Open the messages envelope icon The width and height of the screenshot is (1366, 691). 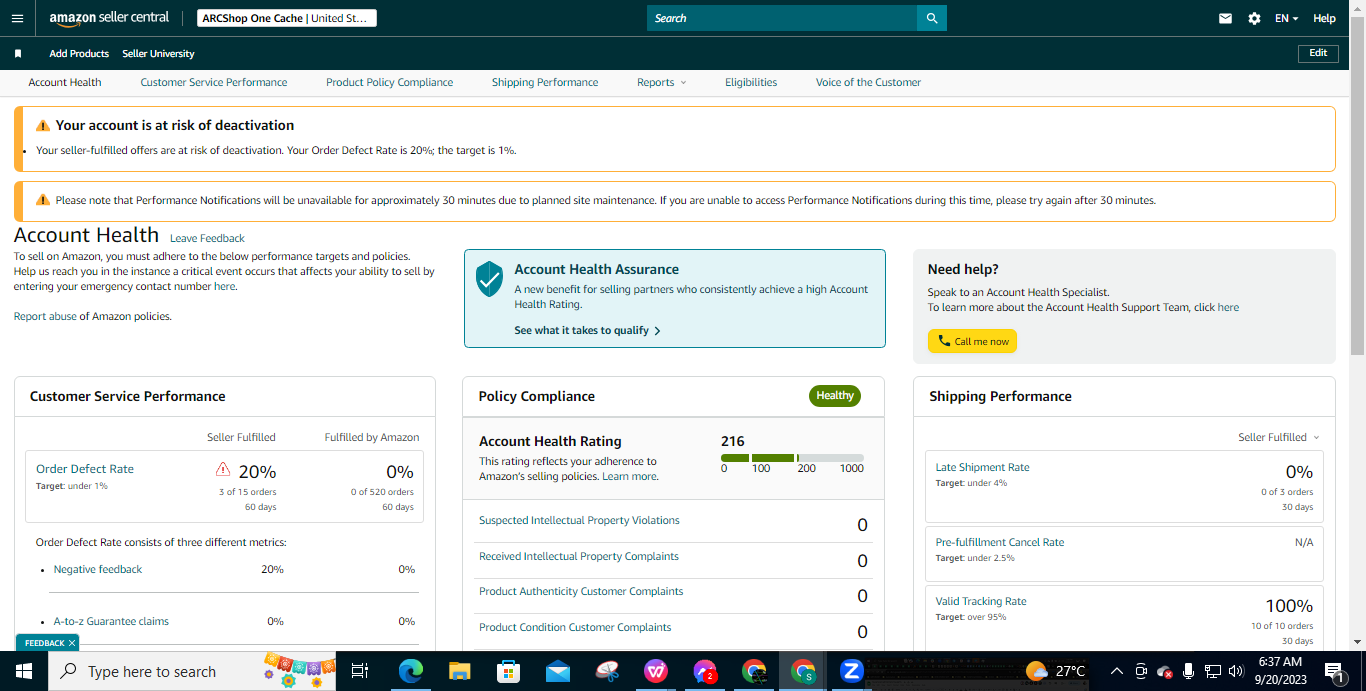pos(1225,18)
